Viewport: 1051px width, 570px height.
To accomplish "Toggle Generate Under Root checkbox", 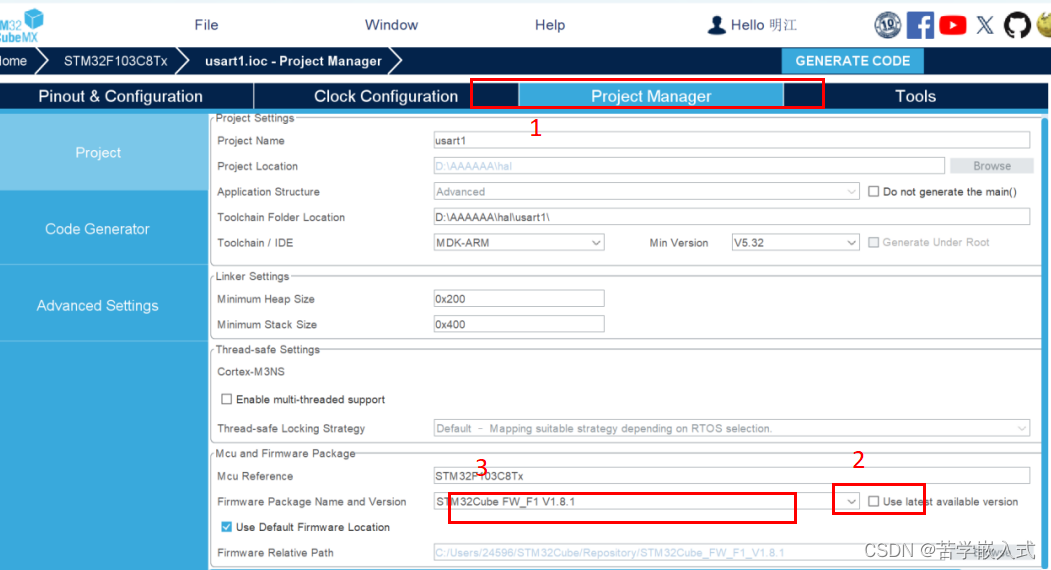I will (x=873, y=242).
